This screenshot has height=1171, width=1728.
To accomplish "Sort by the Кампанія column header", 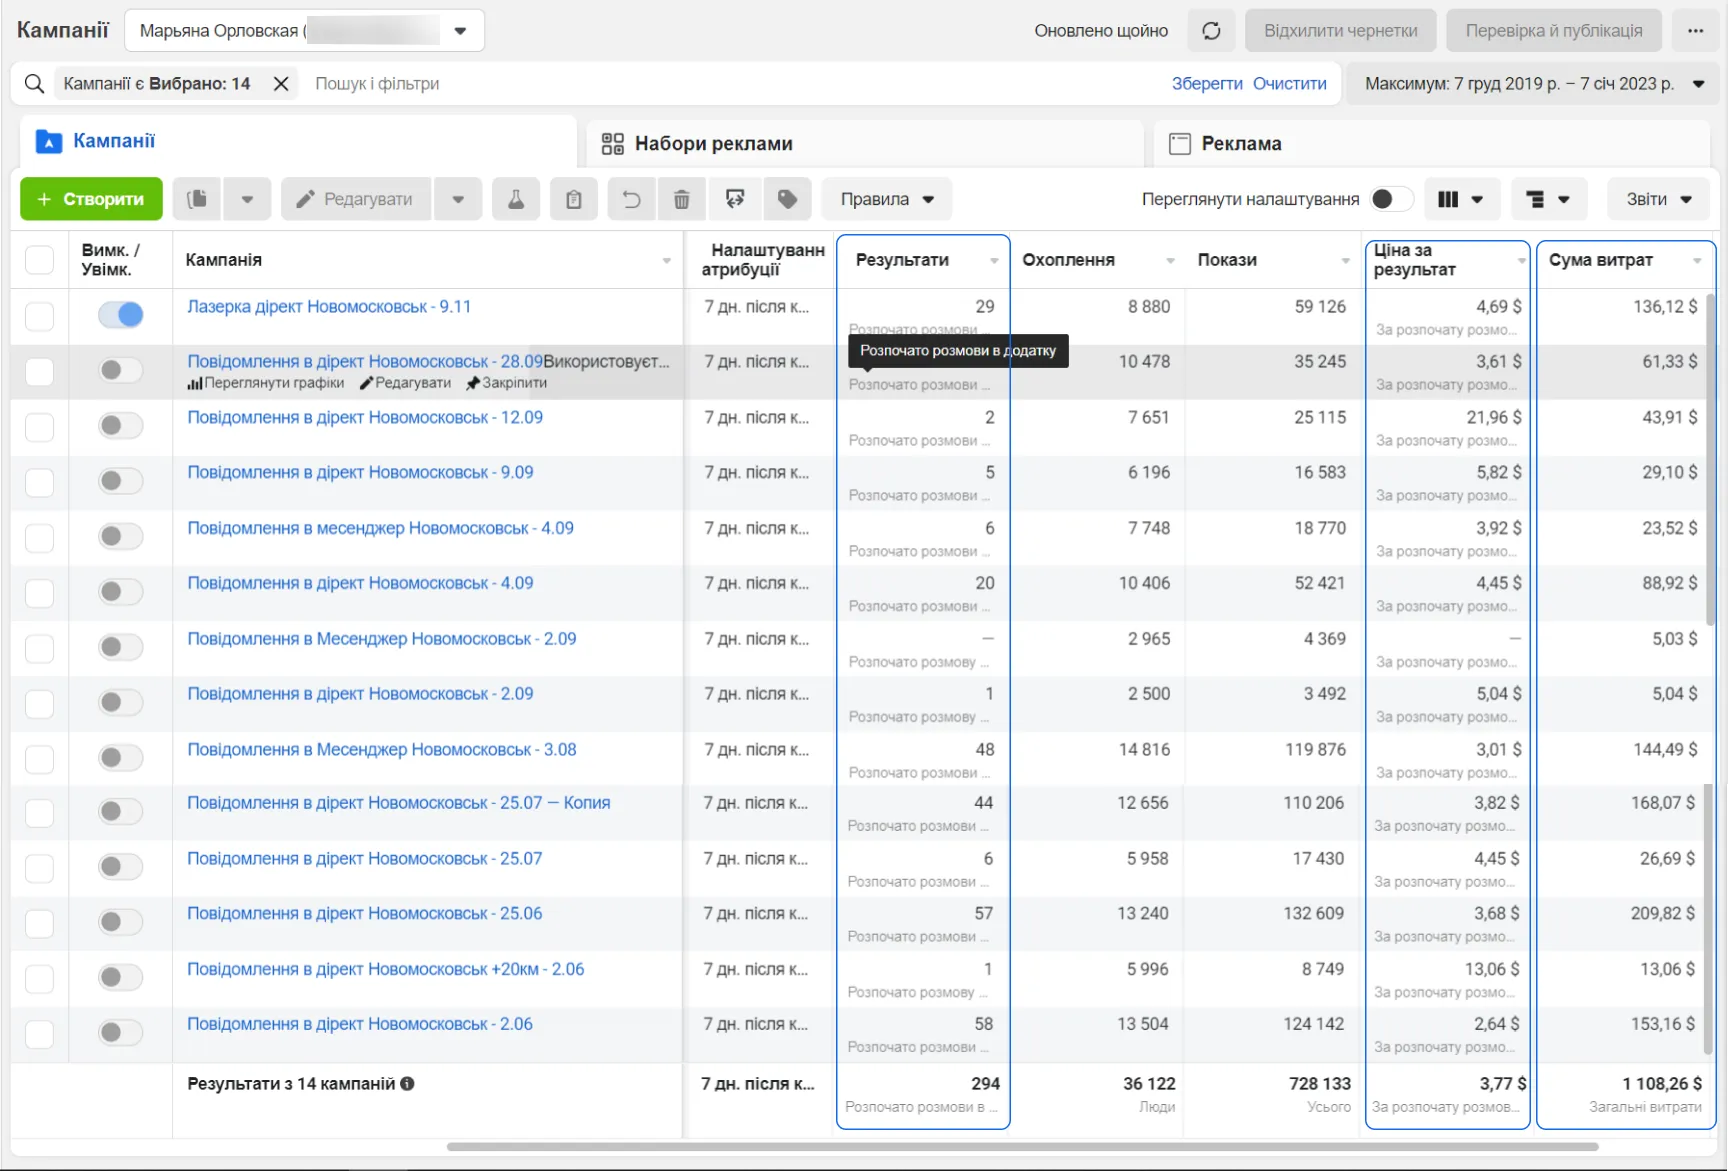I will [x=224, y=260].
